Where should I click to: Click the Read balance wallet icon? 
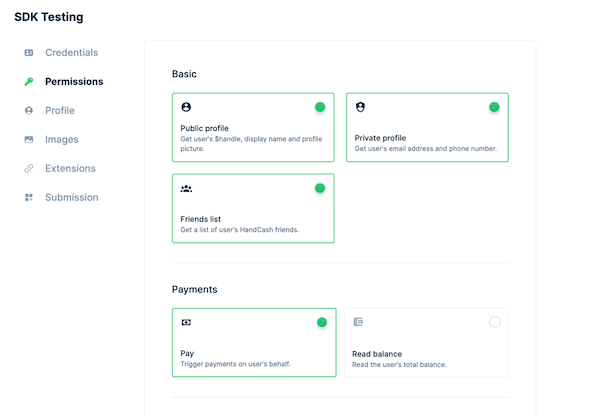359,322
